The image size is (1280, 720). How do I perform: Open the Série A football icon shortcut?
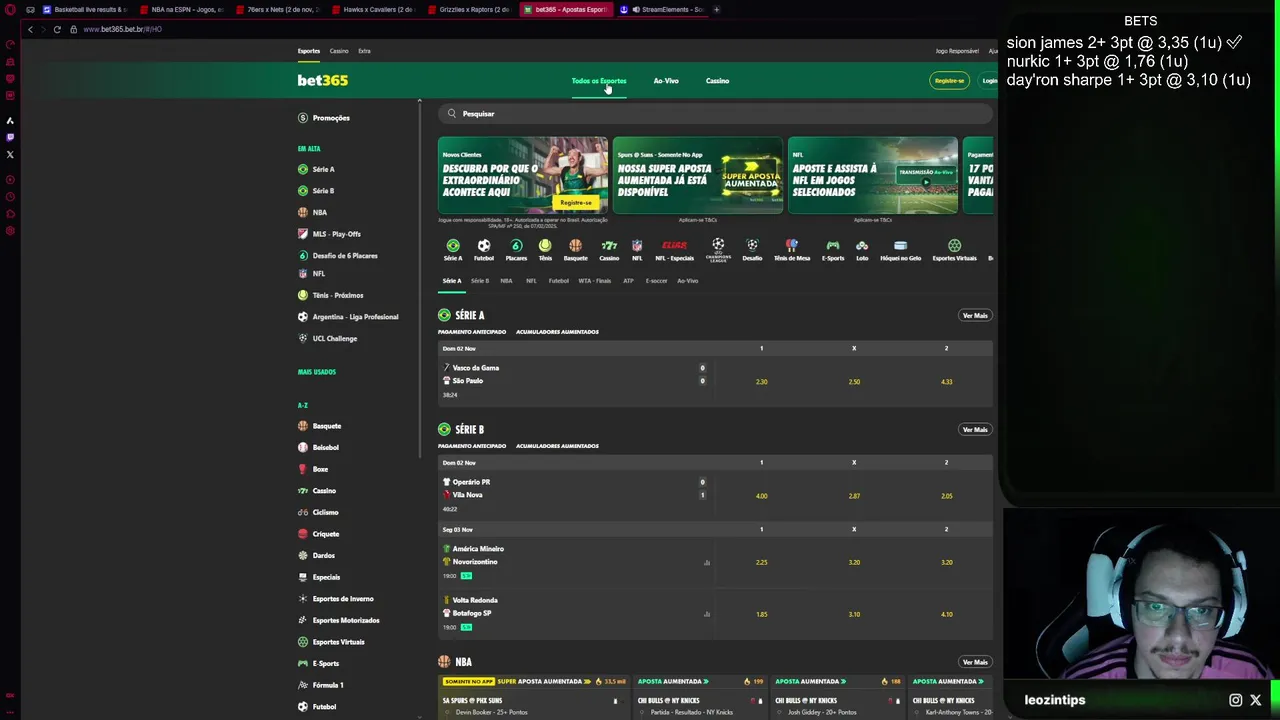coord(453,245)
